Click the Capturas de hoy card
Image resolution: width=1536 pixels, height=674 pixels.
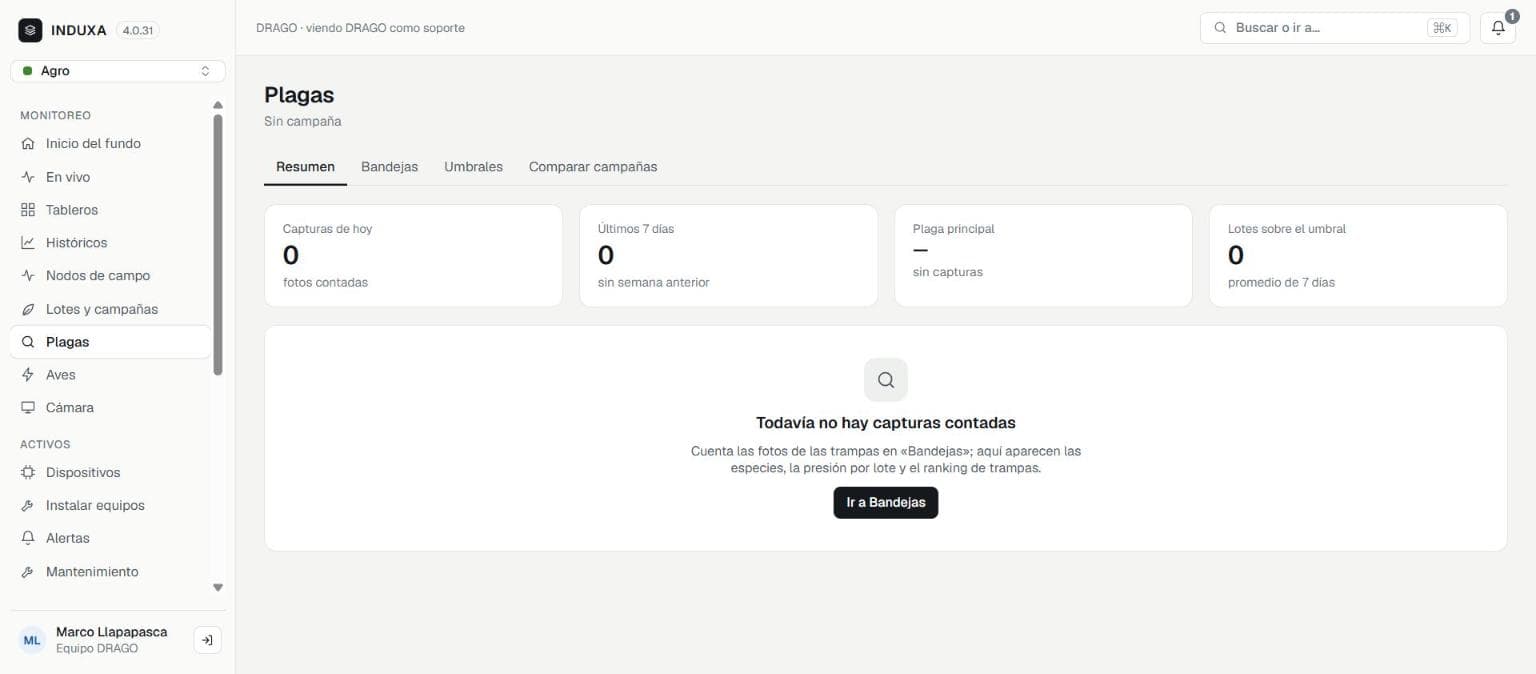click(413, 256)
